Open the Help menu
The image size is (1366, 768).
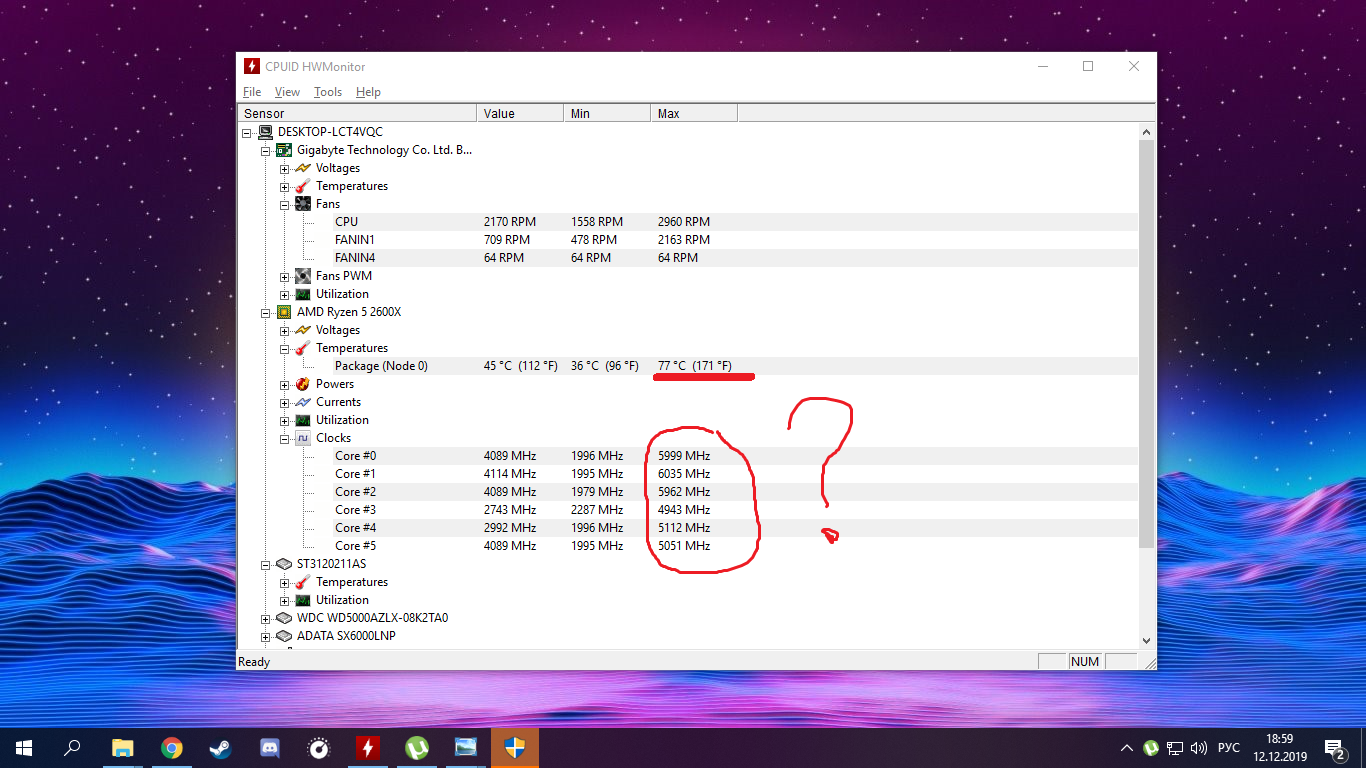368,92
